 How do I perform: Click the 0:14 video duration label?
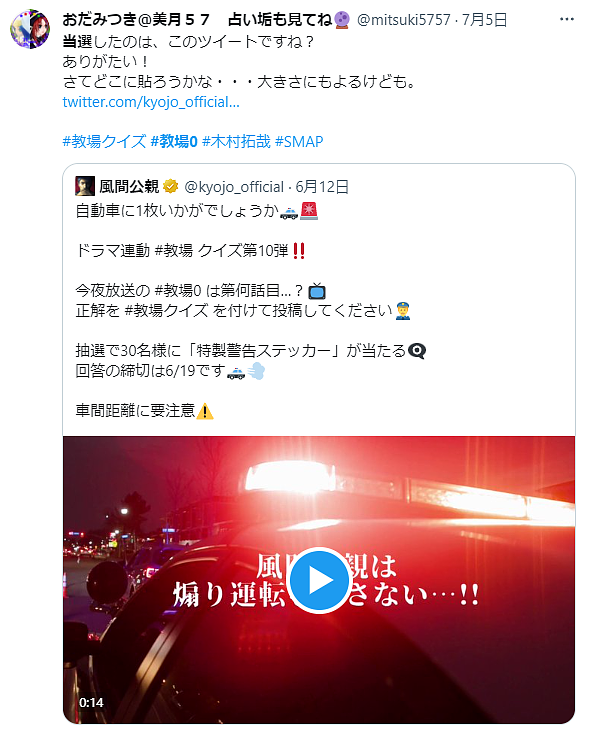pos(91,703)
